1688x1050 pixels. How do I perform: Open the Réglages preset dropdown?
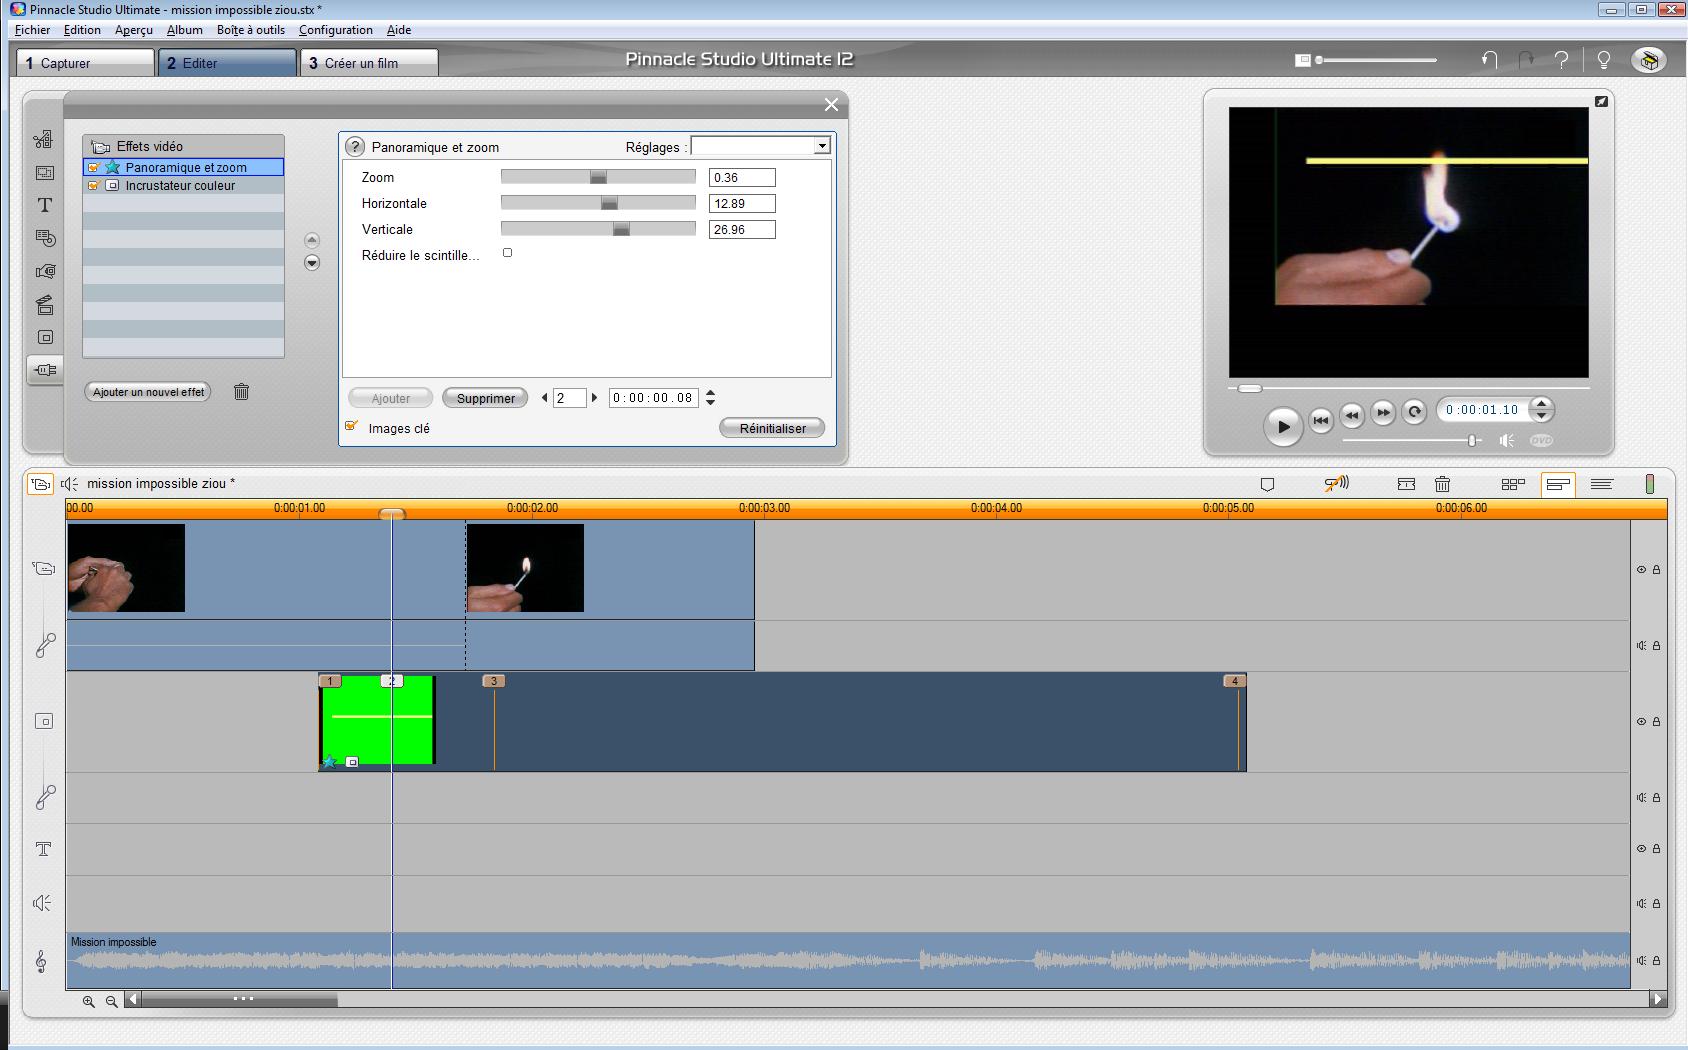[821, 147]
